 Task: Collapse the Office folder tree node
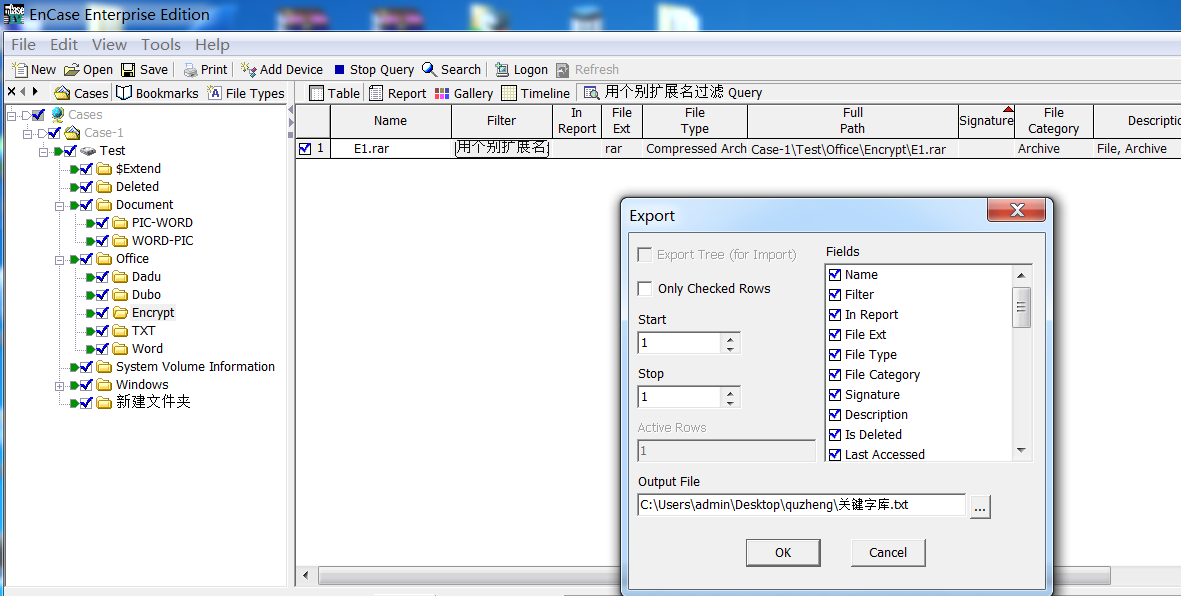[60, 259]
